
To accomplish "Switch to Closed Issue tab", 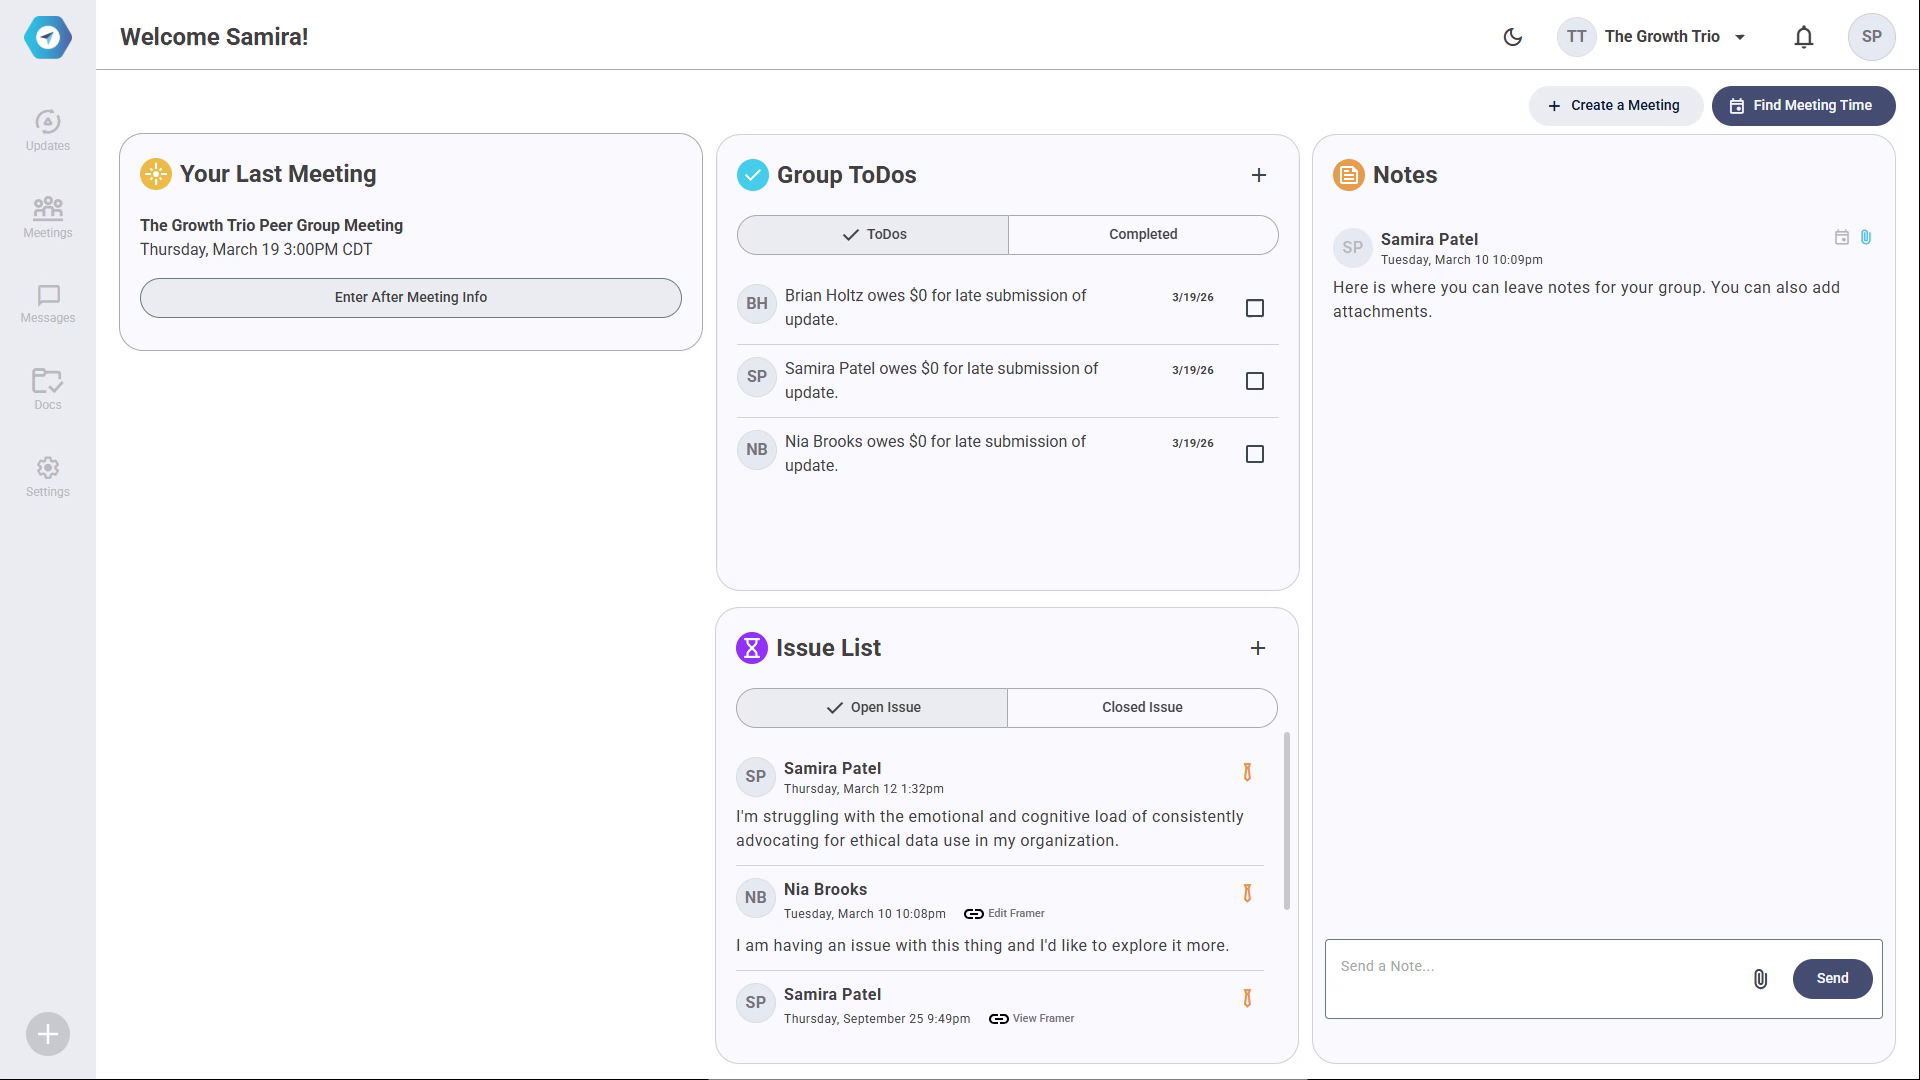I will point(1141,707).
